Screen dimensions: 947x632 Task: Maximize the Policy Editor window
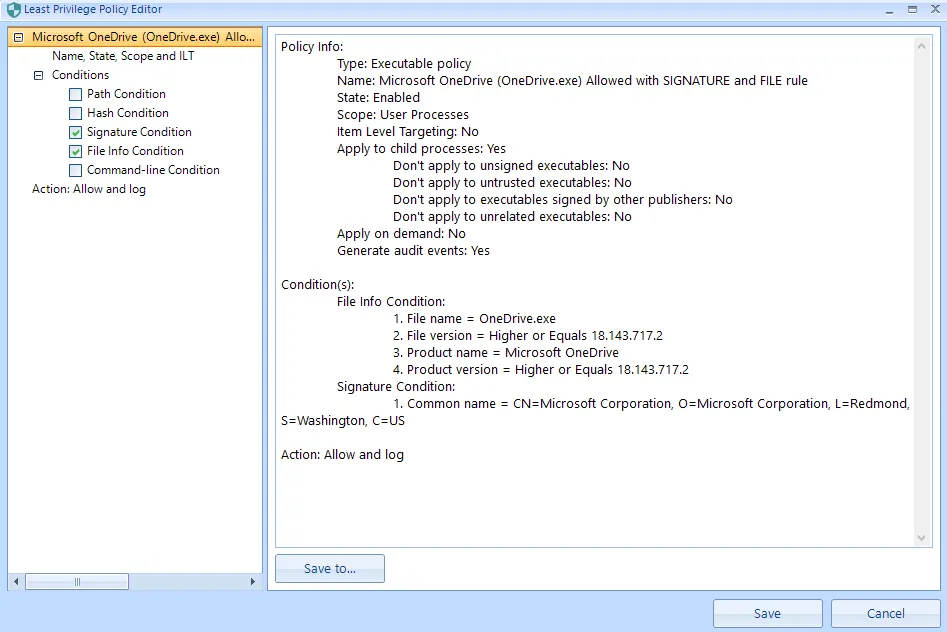(911, 9)
